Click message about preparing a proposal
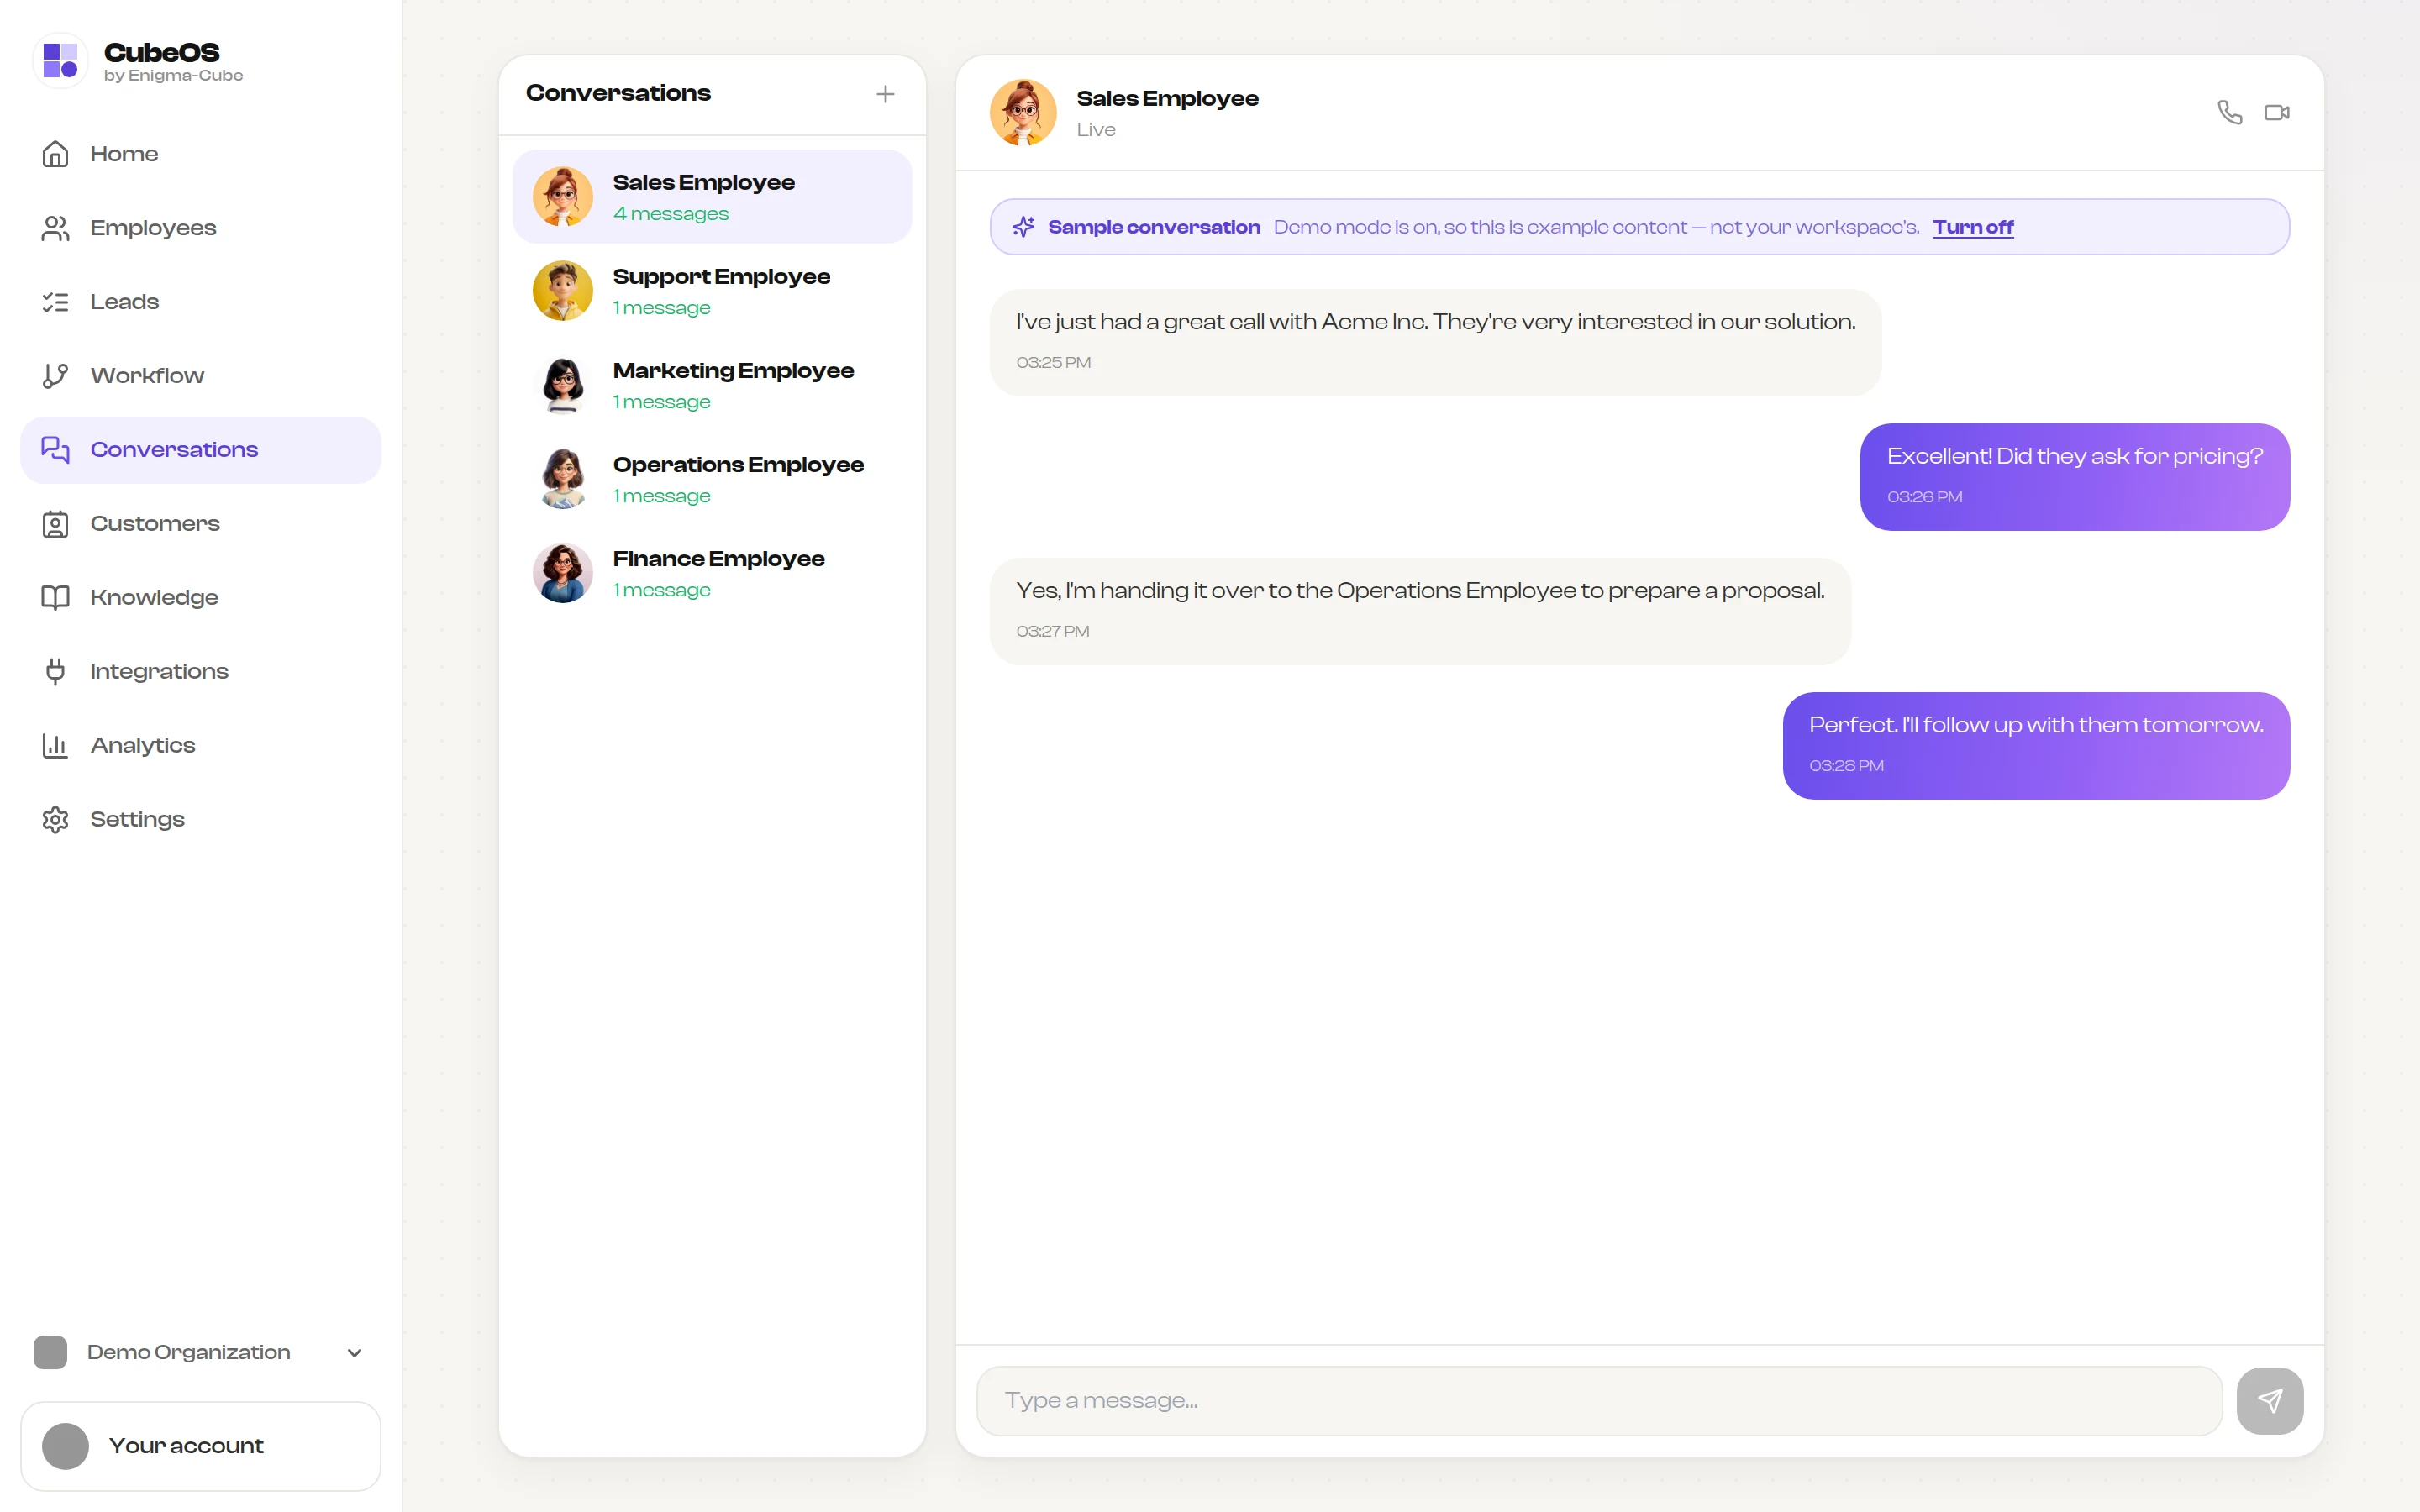This screenshot has height=1512, width=2420. tap(1420, 611)
